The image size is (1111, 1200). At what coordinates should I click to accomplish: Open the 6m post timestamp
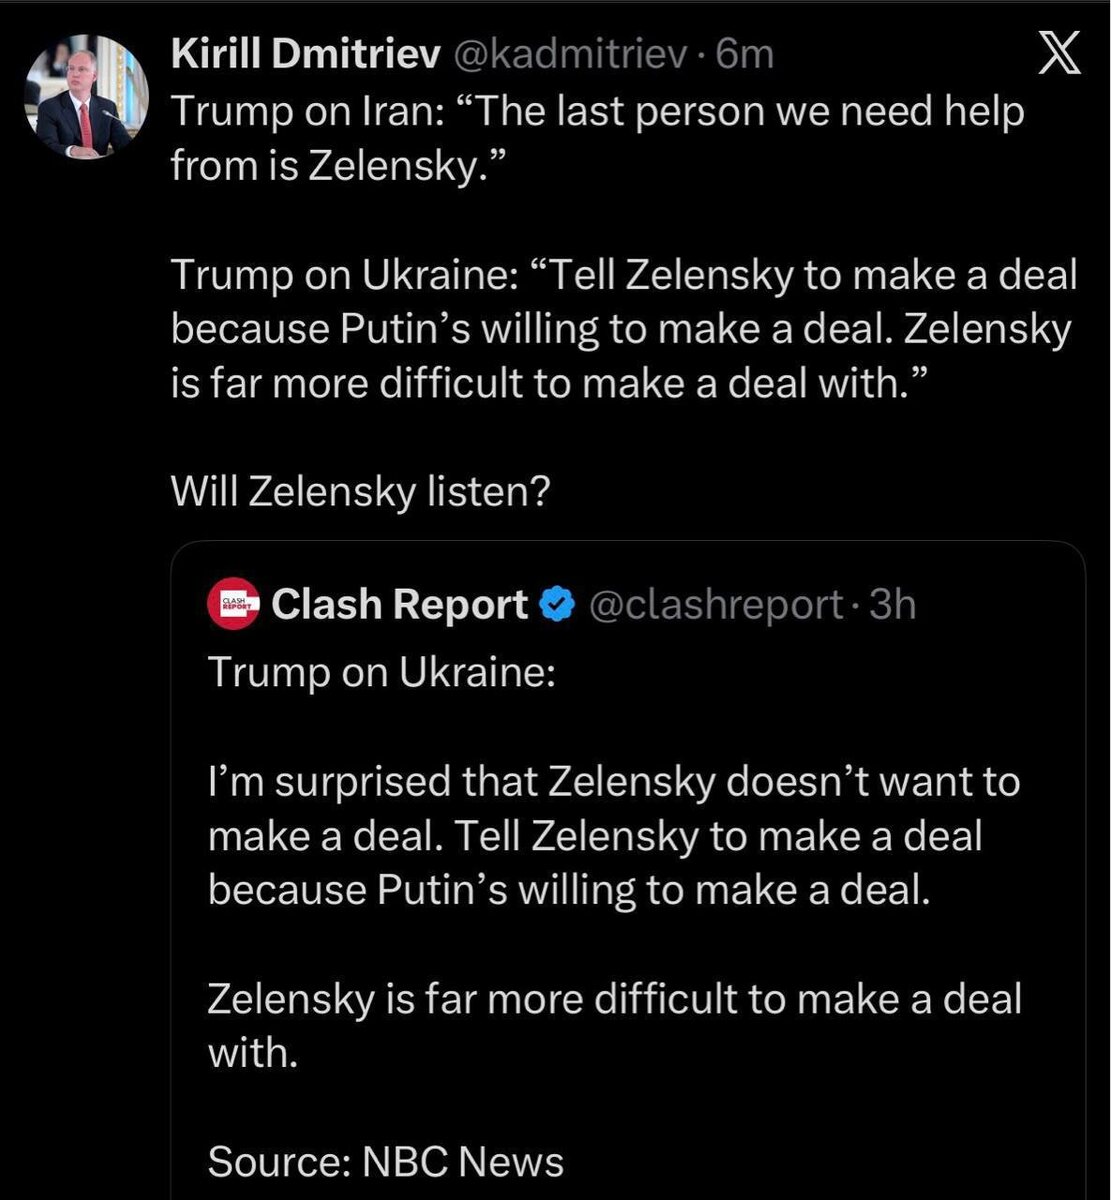coord(746,55)
